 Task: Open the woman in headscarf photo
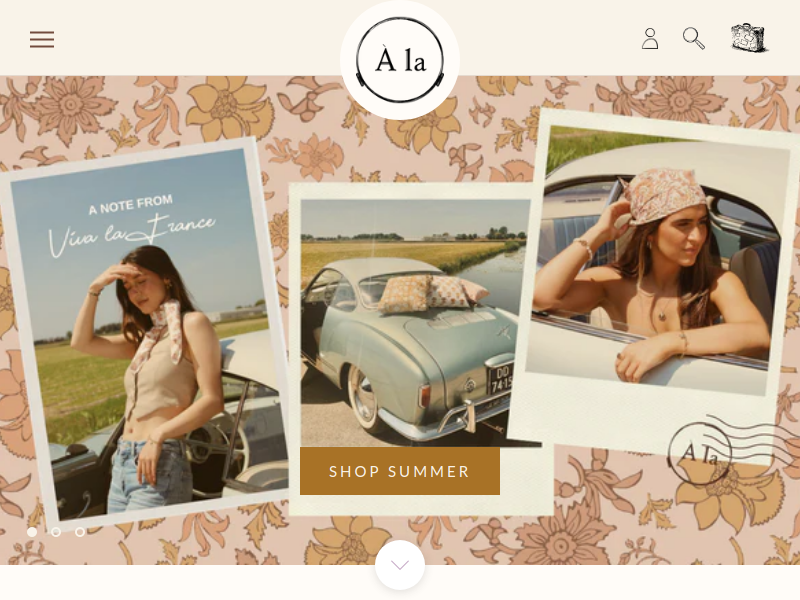(656, 260)
